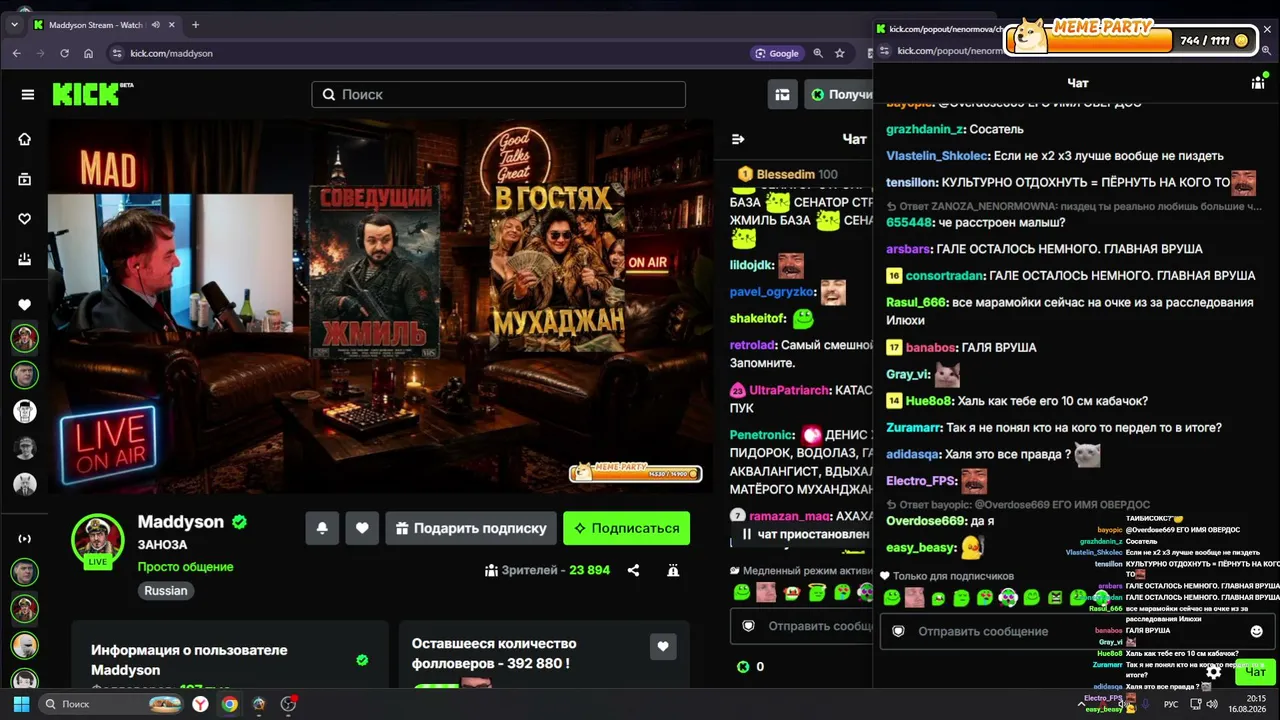Open Overdose669's profile in popout chat

(925, 521)
